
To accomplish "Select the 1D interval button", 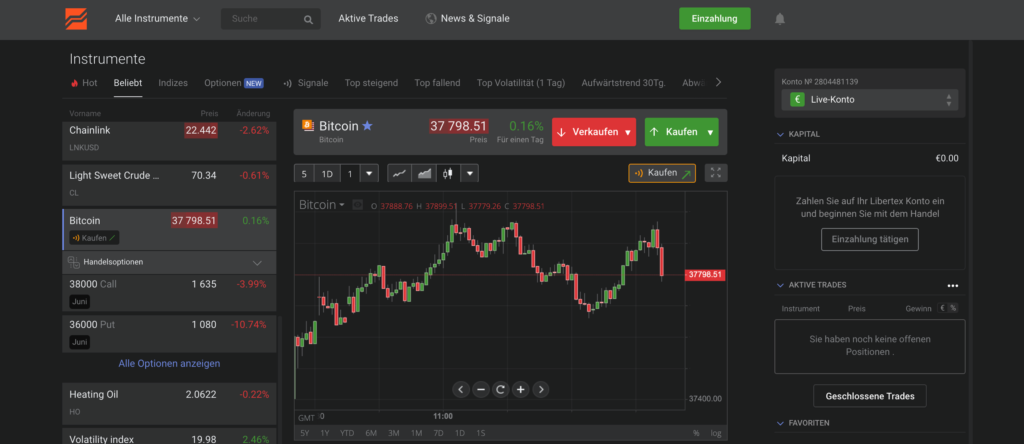I will (x=328, y=174).
